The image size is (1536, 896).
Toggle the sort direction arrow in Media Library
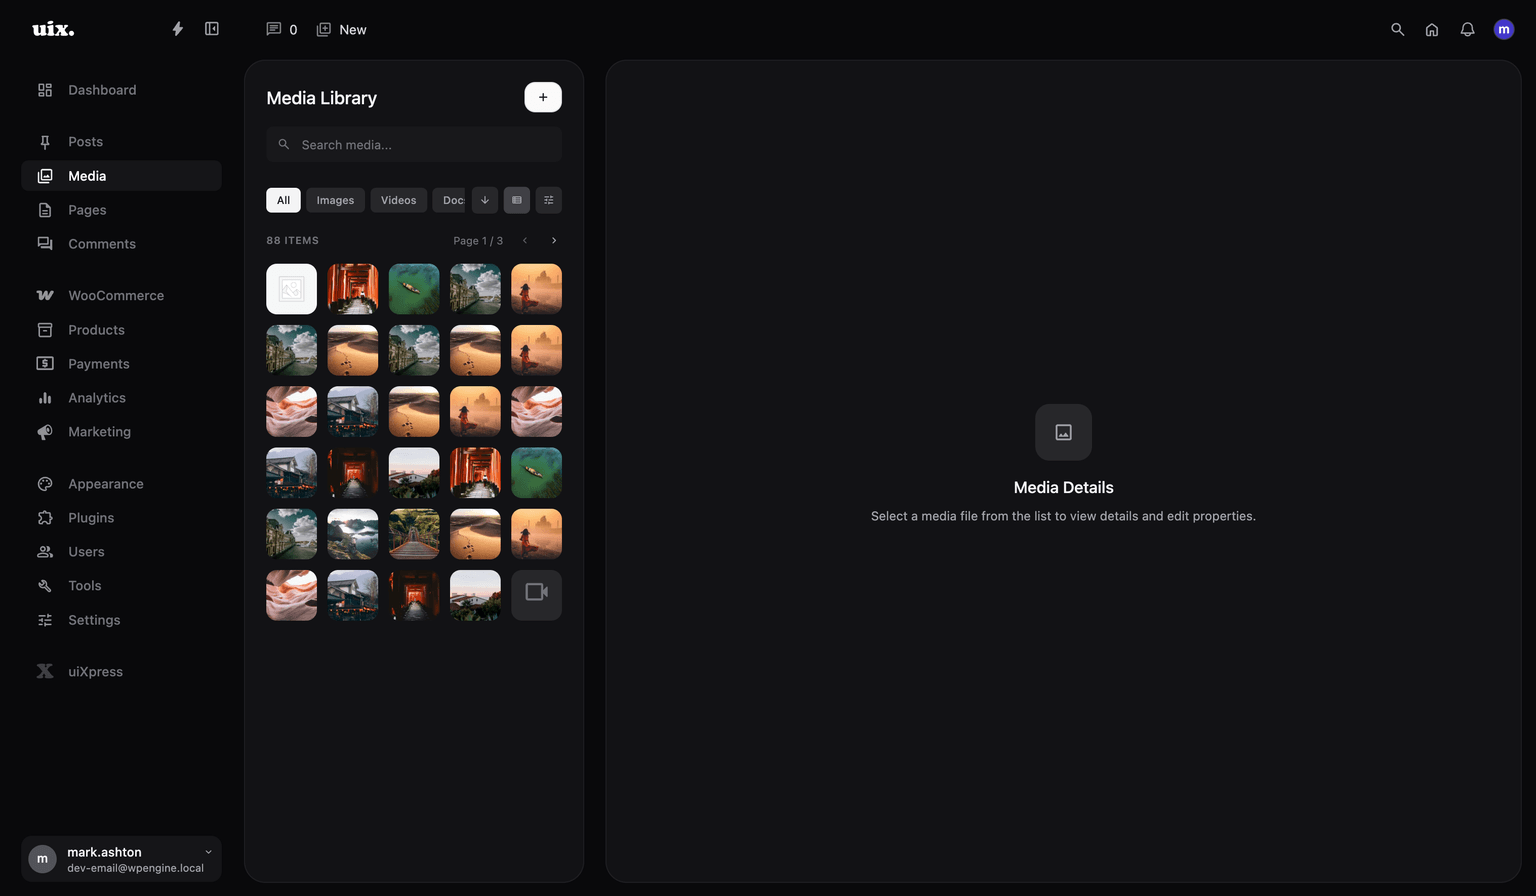click(484, 200)
